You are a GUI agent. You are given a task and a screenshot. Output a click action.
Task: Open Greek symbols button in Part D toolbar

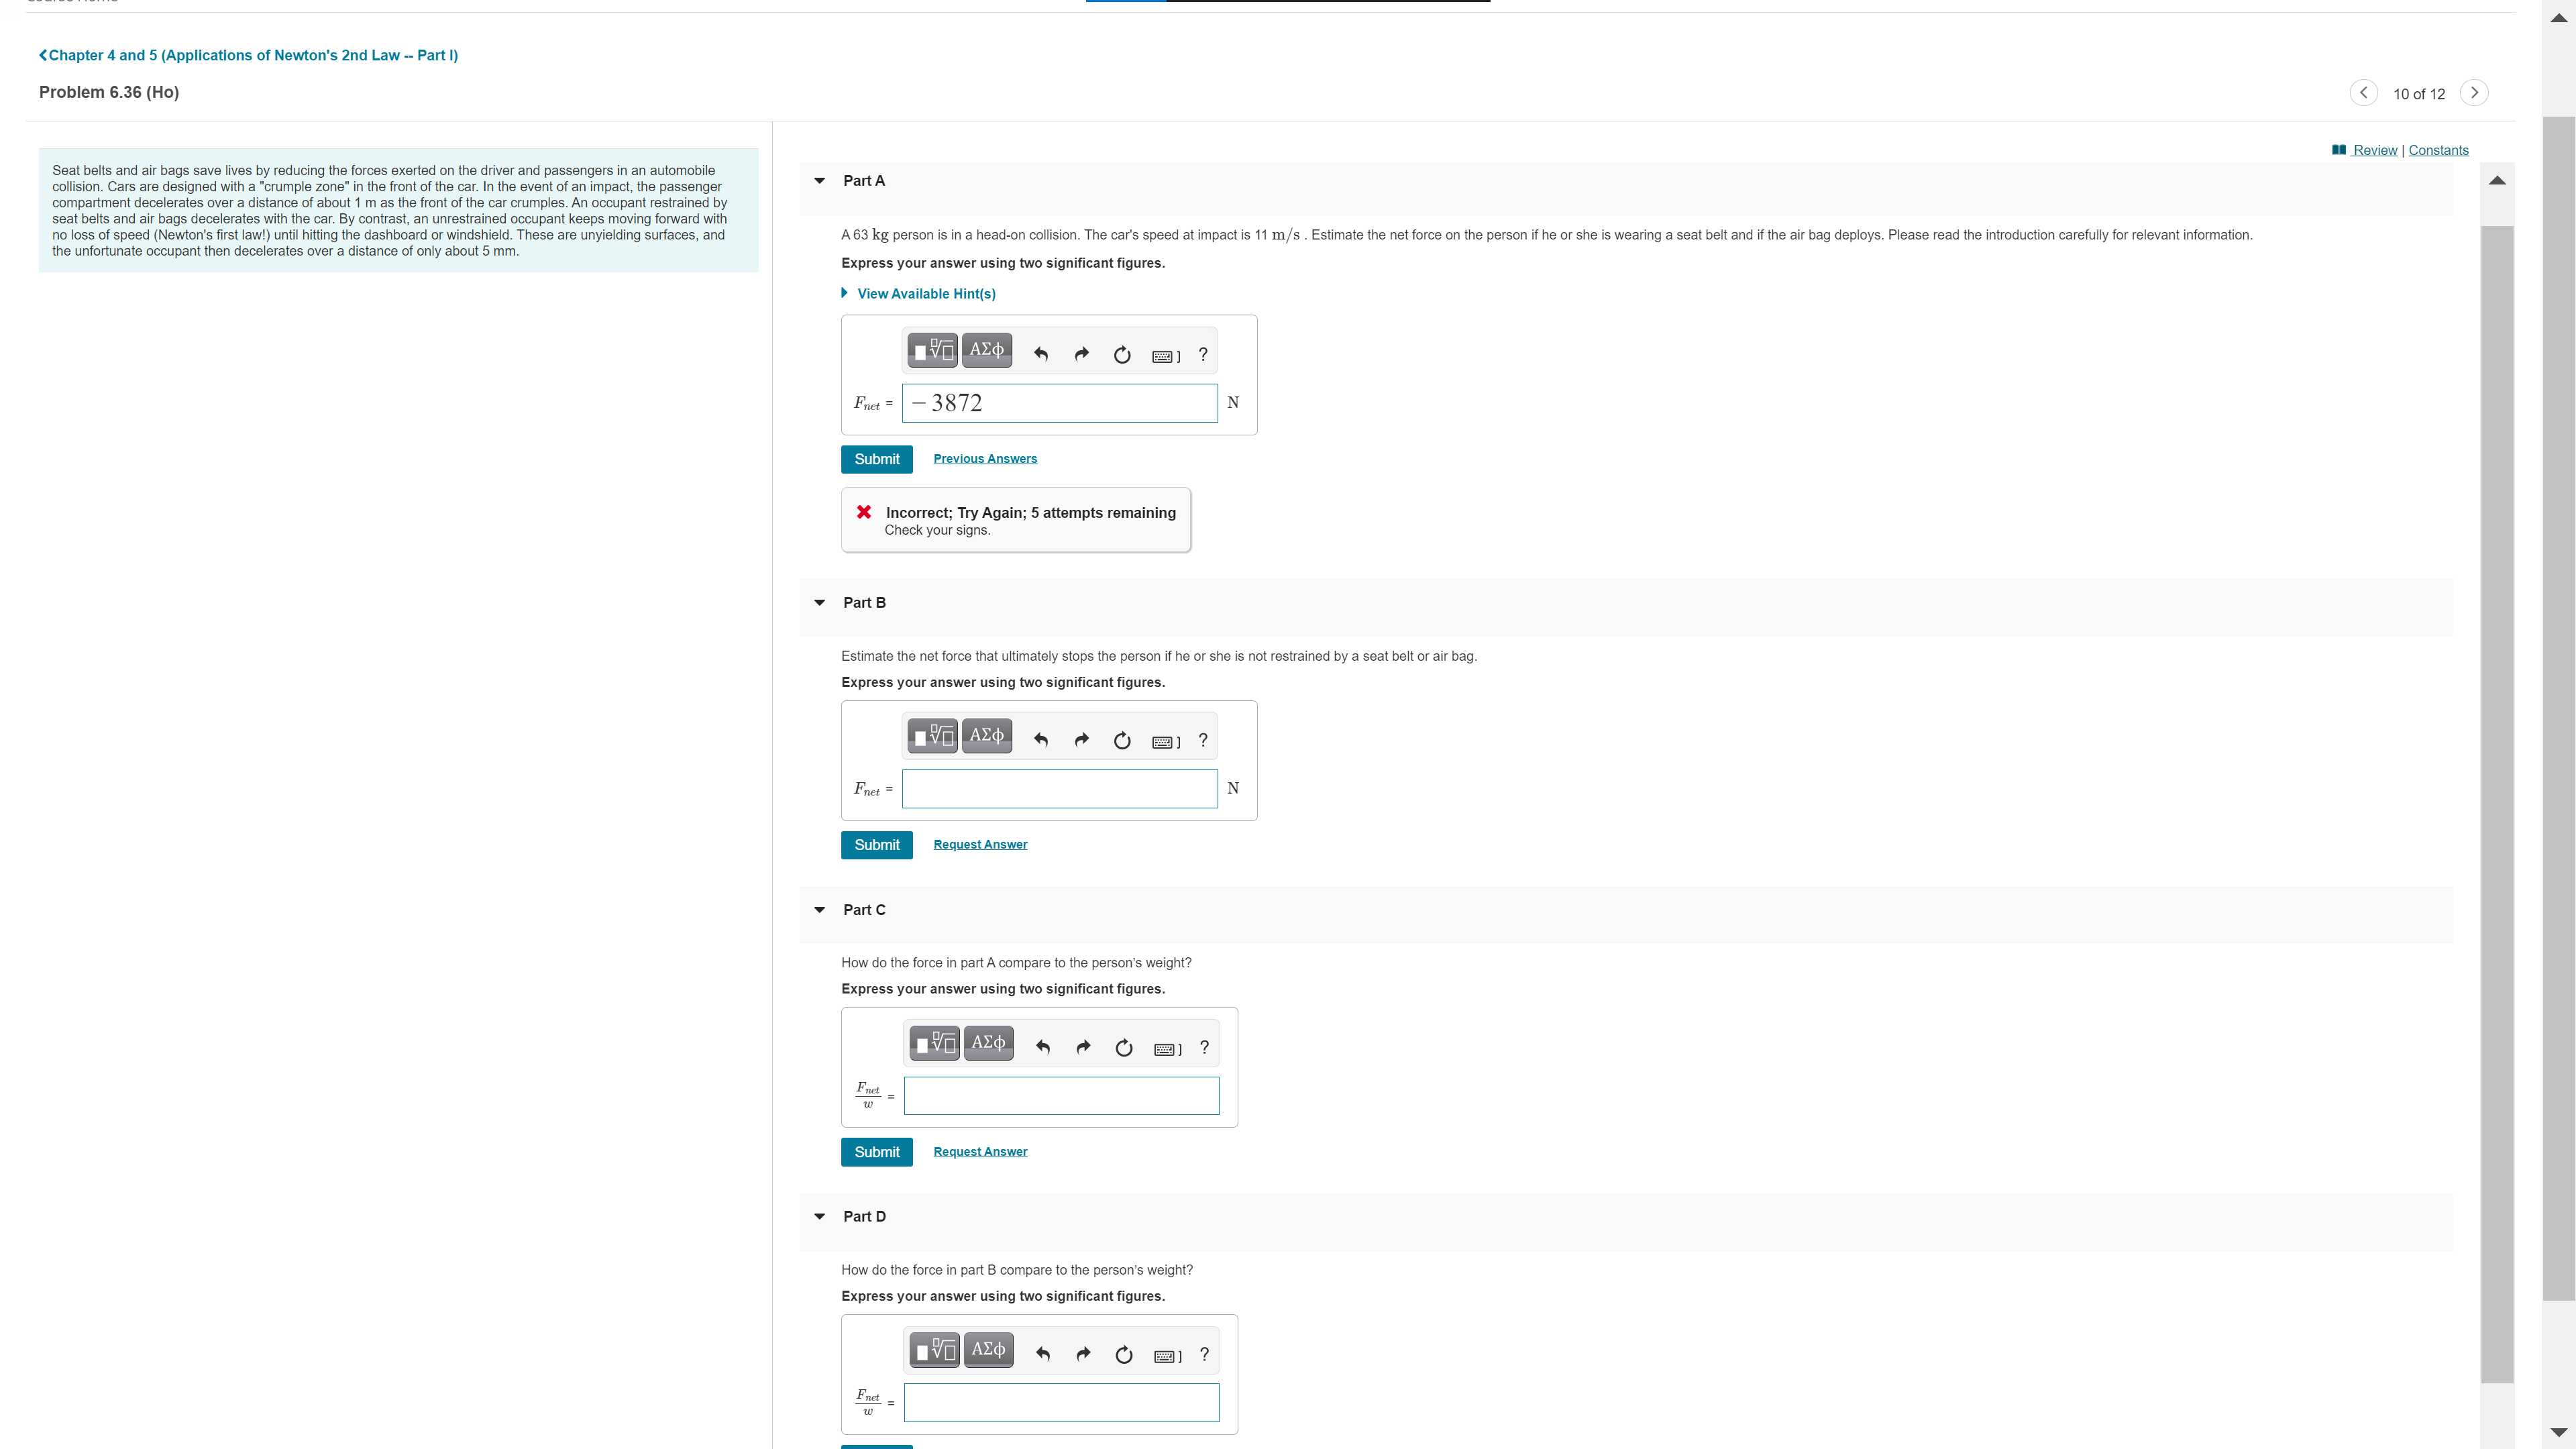point(988,1350)
